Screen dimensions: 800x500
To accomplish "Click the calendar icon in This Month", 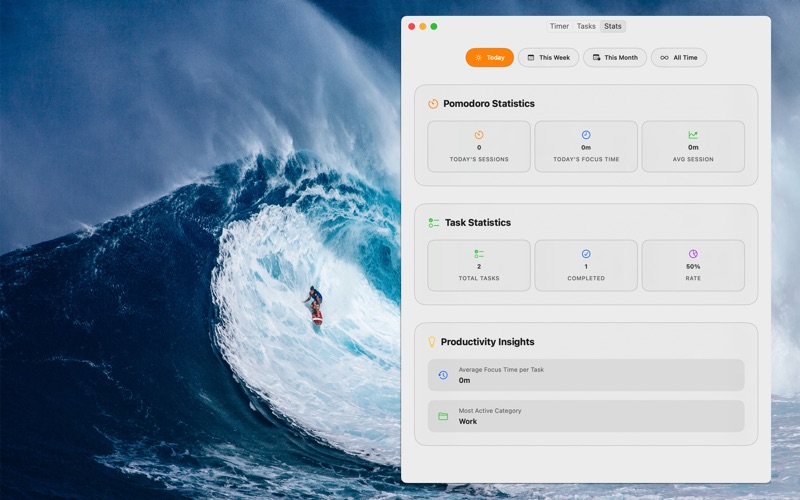I will (596, 58).
